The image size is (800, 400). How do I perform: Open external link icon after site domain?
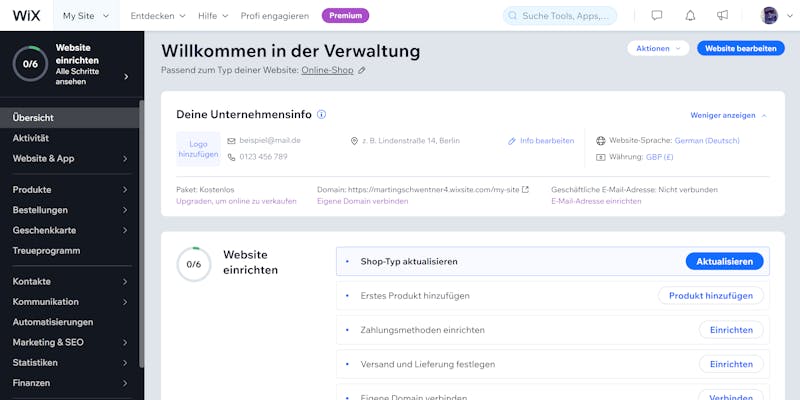point(525,189)
